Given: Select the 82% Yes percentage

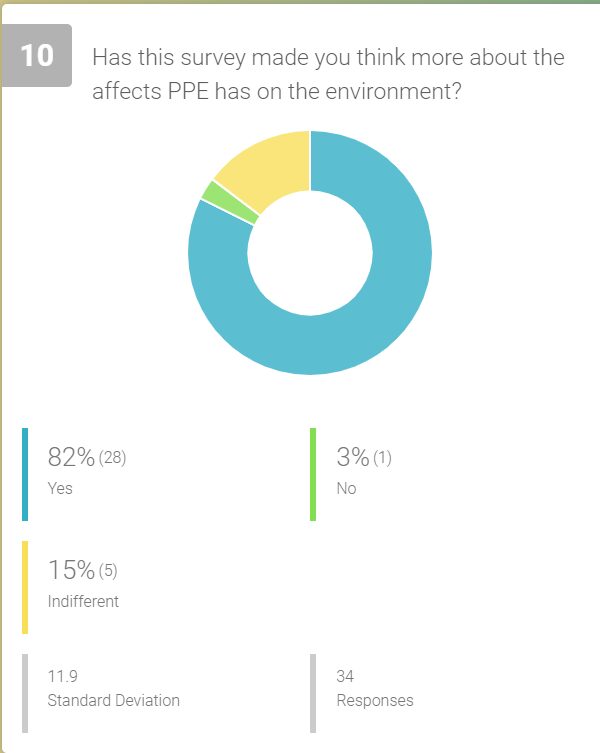Looking at the screenshot, I should point(71,459).
